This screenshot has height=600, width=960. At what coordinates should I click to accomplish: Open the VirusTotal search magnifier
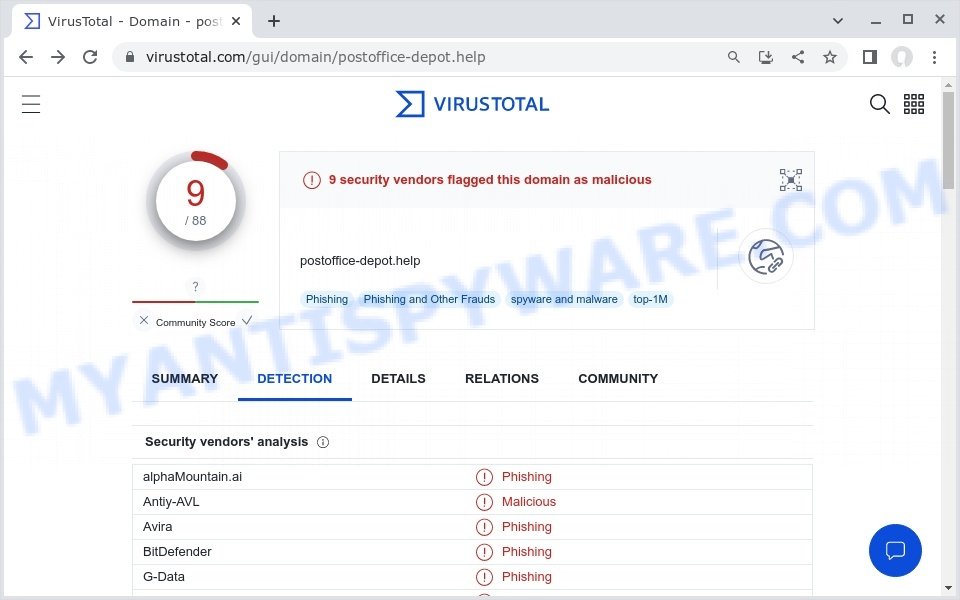(x=879, y=104)
